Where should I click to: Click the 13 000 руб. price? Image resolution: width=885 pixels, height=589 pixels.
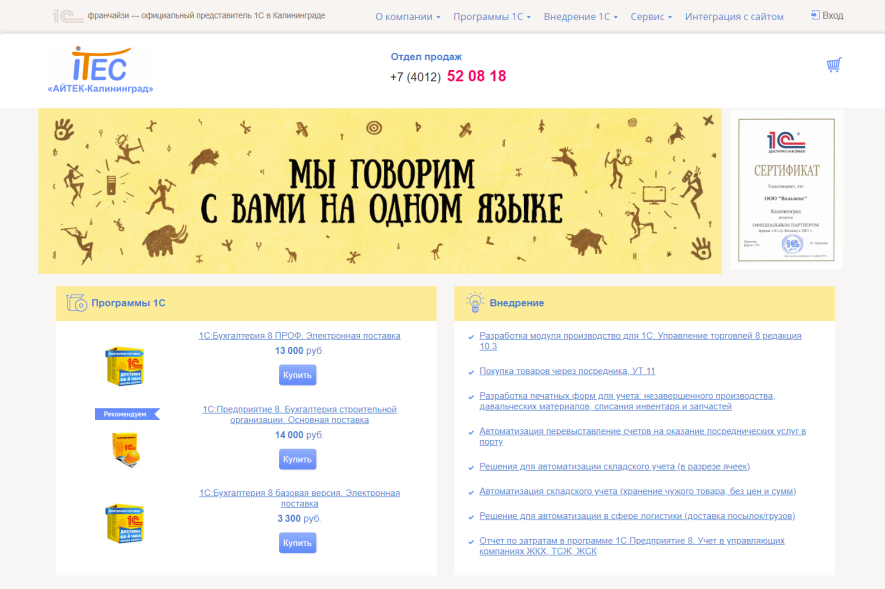299,351
